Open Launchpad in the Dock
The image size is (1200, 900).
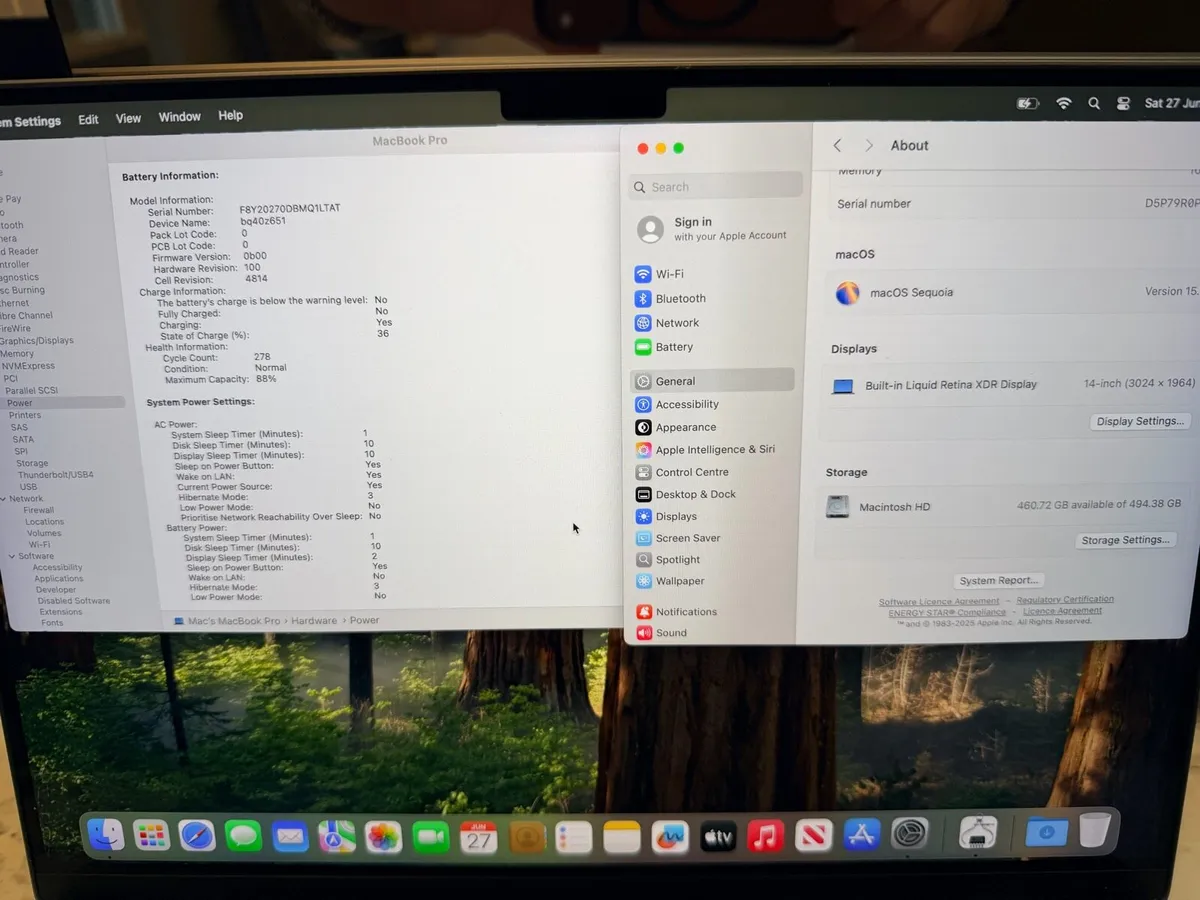(x=151, y=835)
